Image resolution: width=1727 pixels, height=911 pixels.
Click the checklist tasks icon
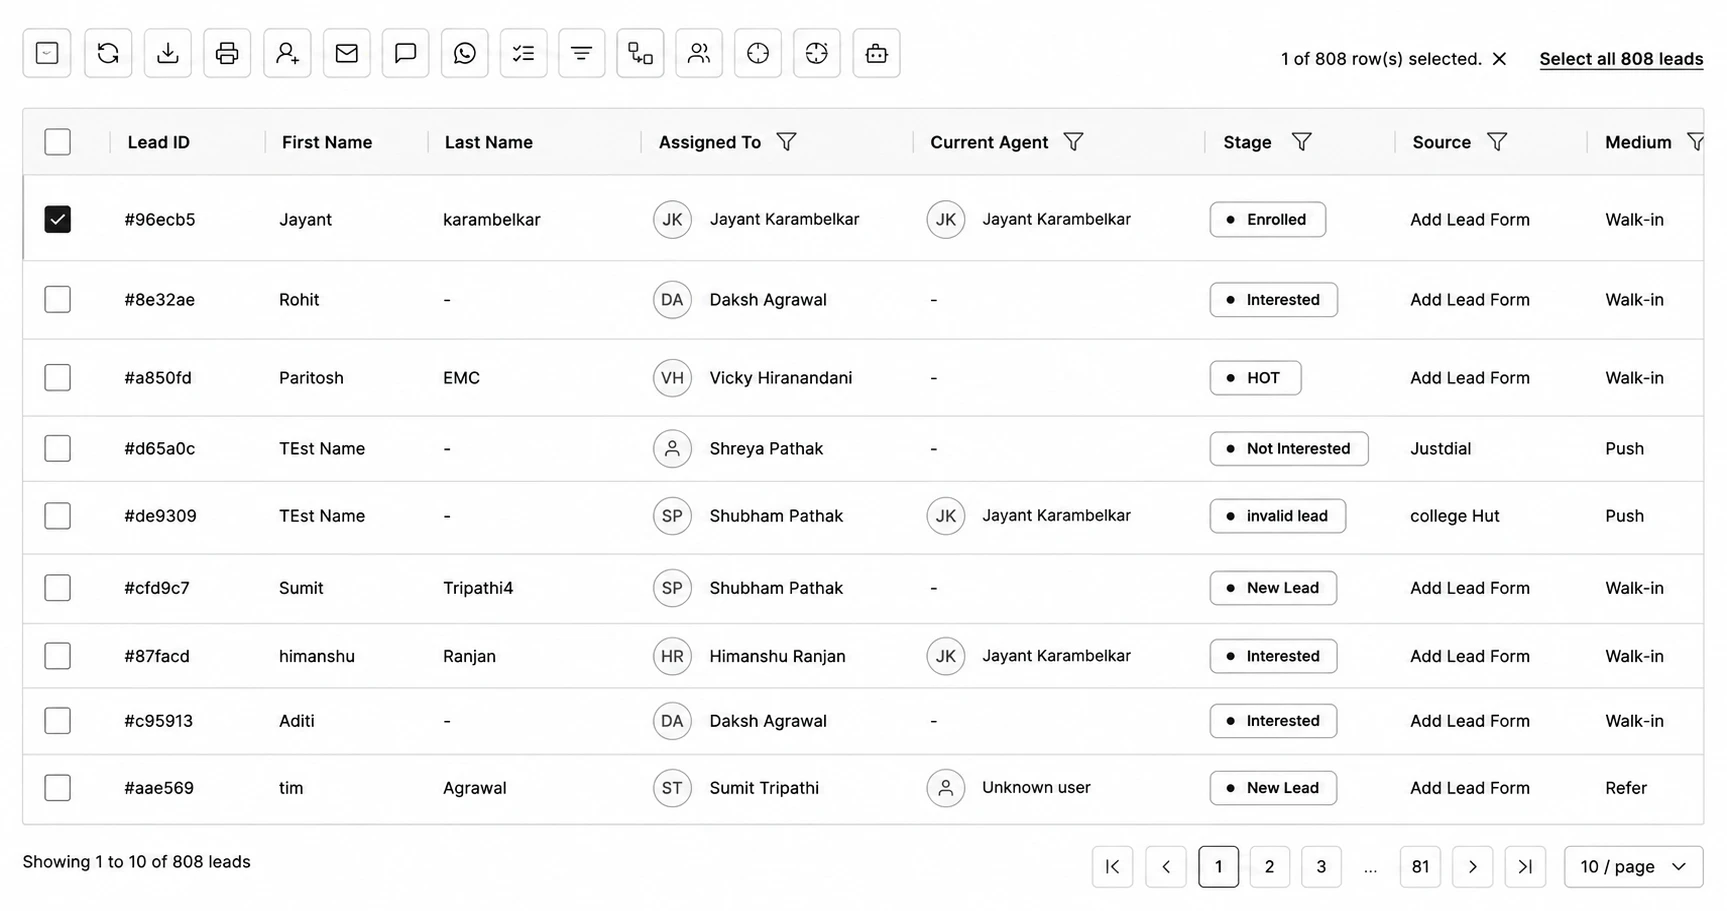523,53
